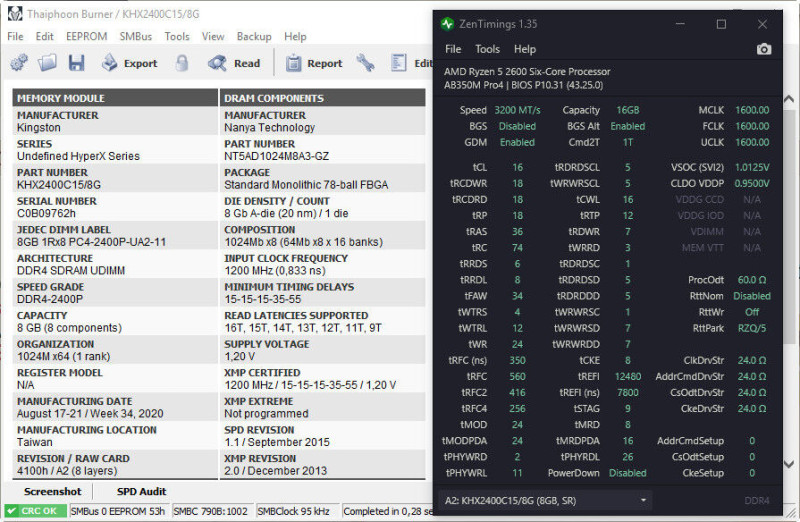Click the floppy disk save icon

pyautogui.click(x=77, y=63)
